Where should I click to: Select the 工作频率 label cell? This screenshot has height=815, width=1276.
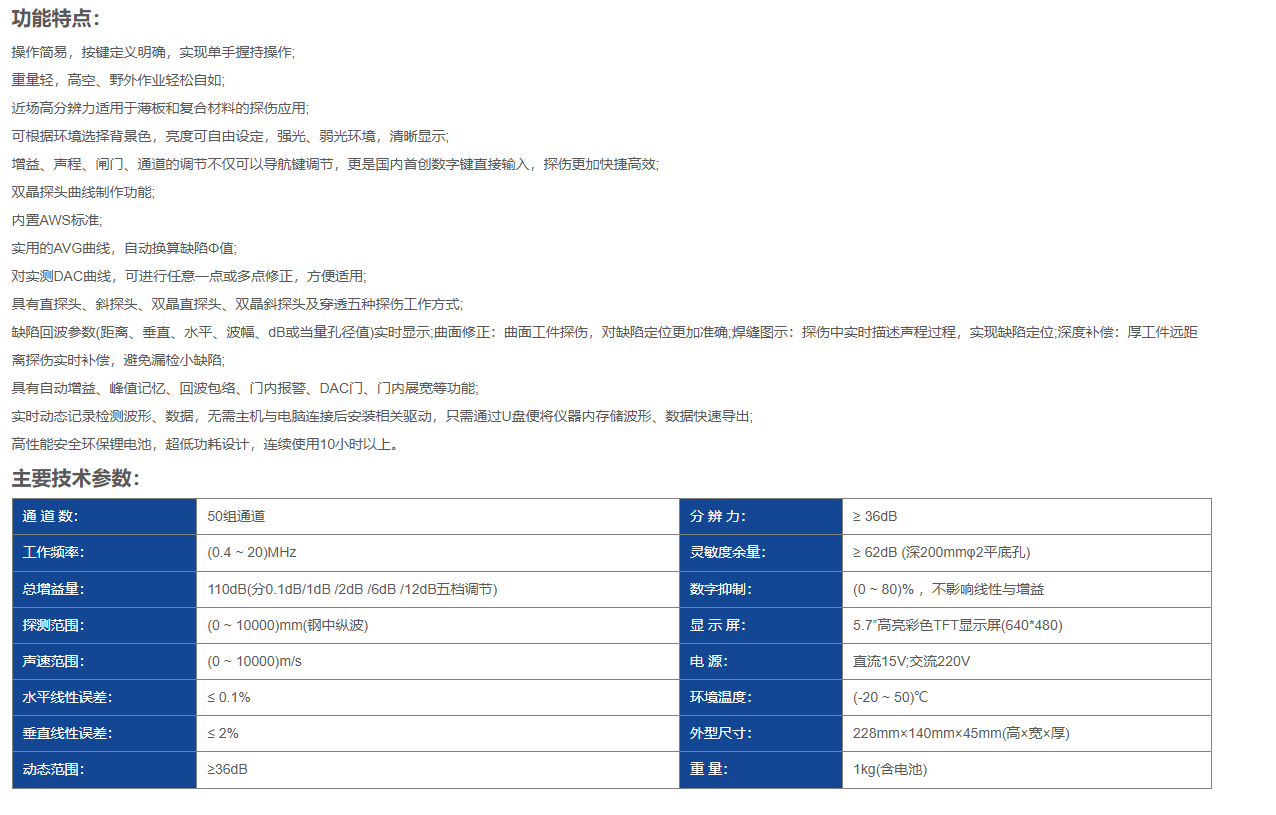click(104, 553)
